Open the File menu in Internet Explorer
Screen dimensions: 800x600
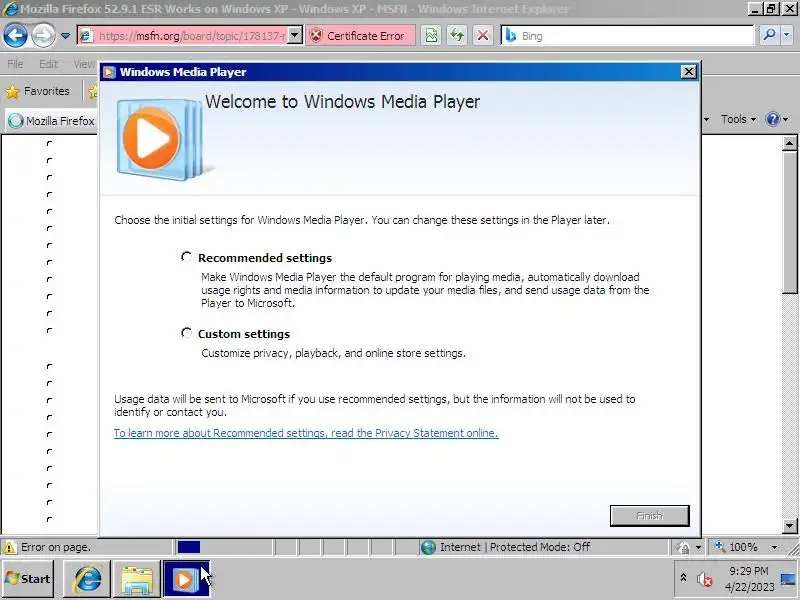coord(15,64)
